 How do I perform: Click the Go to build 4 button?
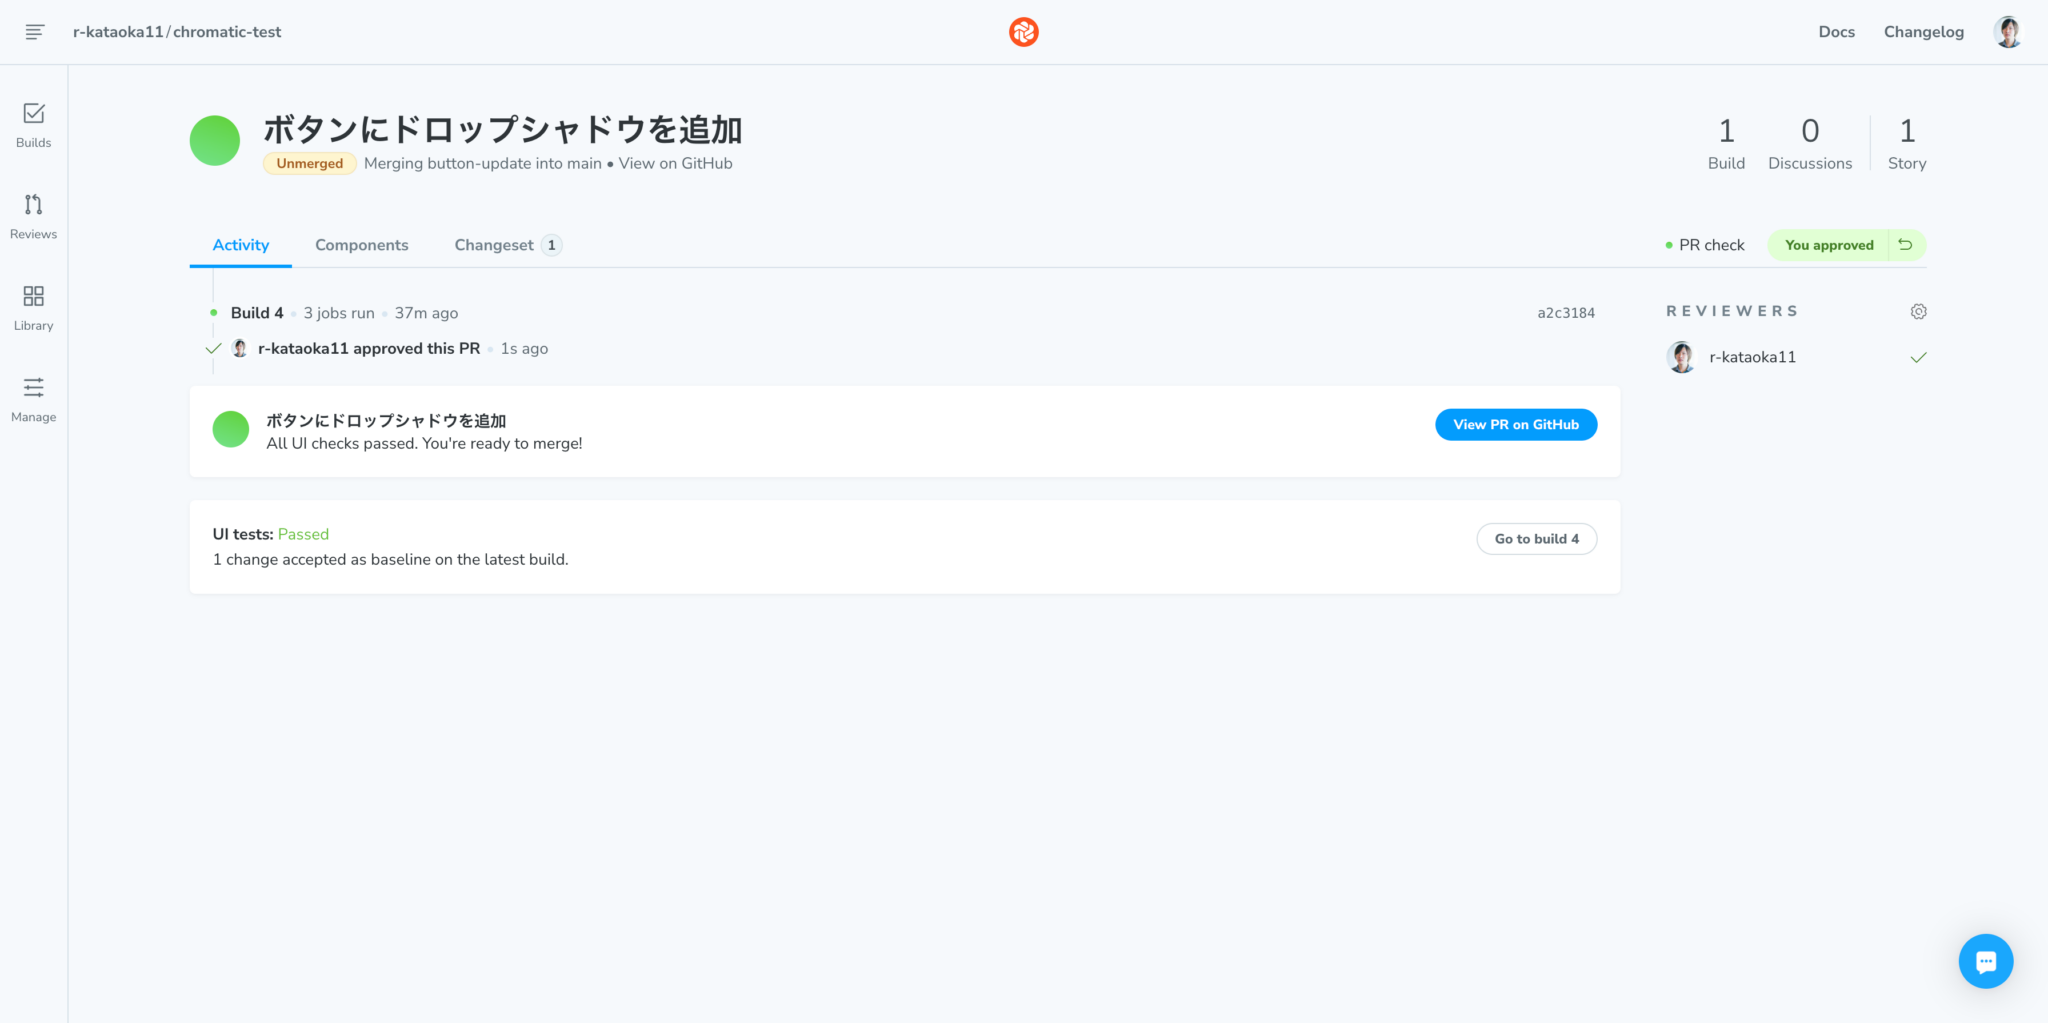click(x=1536, y=539)
